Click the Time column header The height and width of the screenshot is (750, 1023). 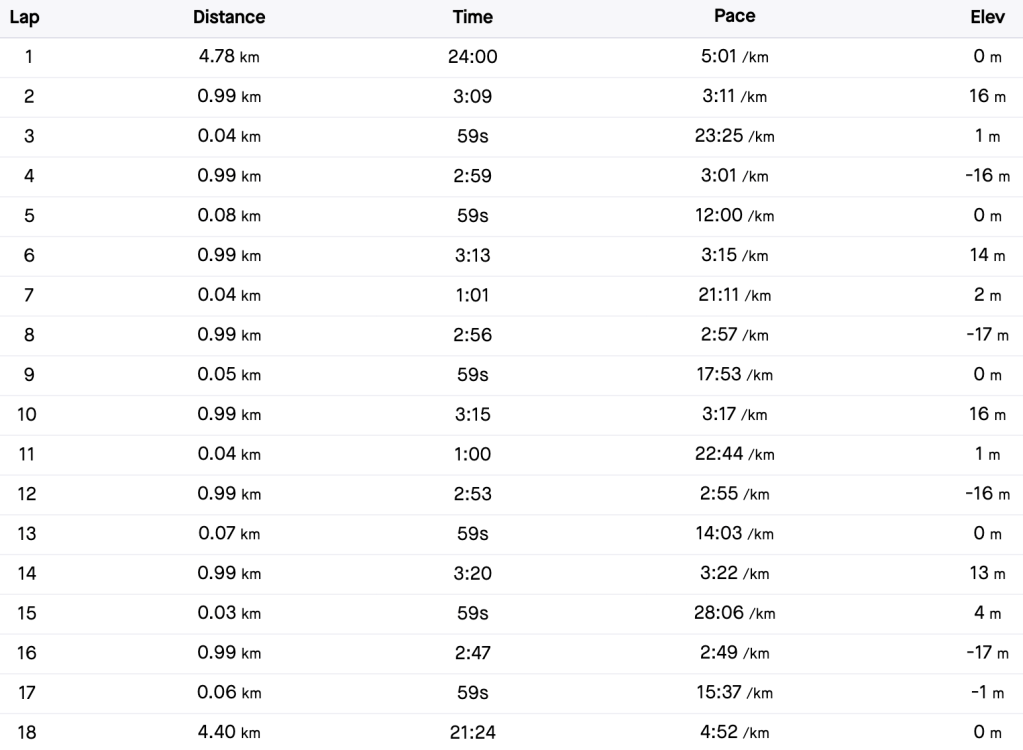pos(473,17)
